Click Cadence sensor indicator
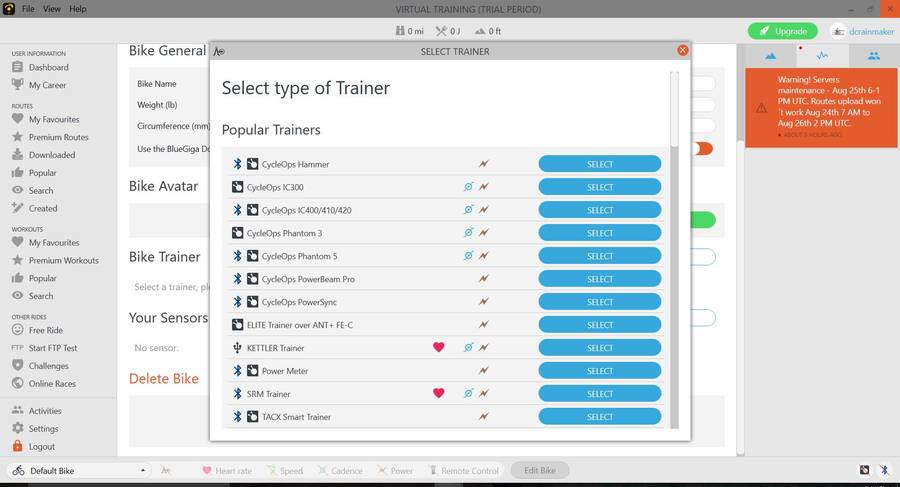Screen dimensions: 900x487 click(x=340, y=470)
